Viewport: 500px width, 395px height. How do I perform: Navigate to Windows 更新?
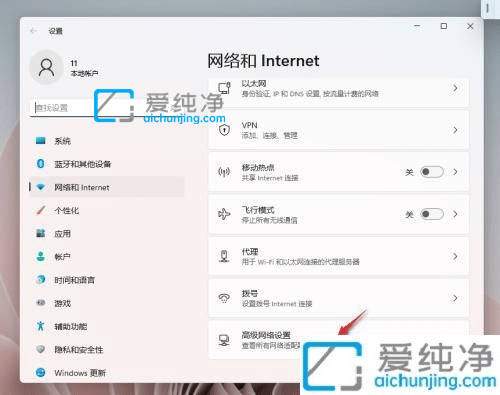tap(107, 372)
